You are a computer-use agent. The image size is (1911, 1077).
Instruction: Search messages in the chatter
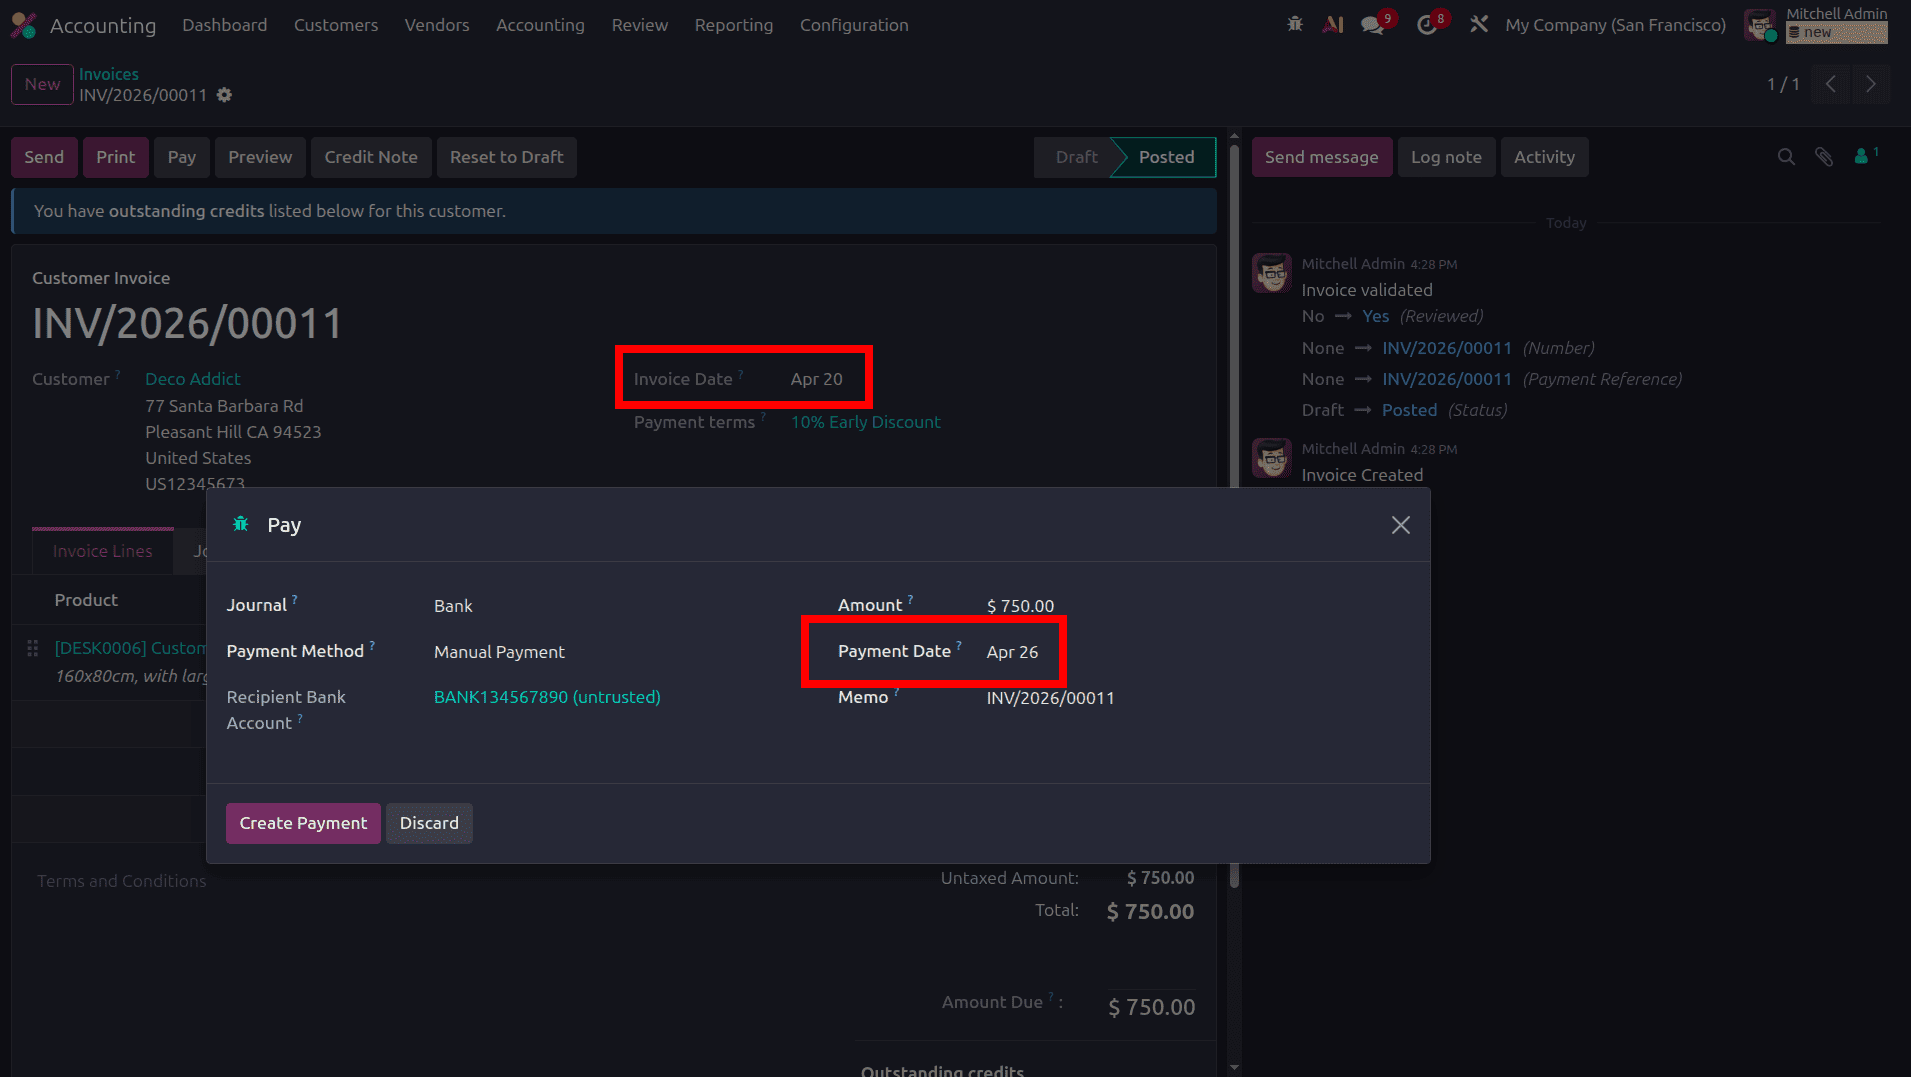pos(1786,157)
